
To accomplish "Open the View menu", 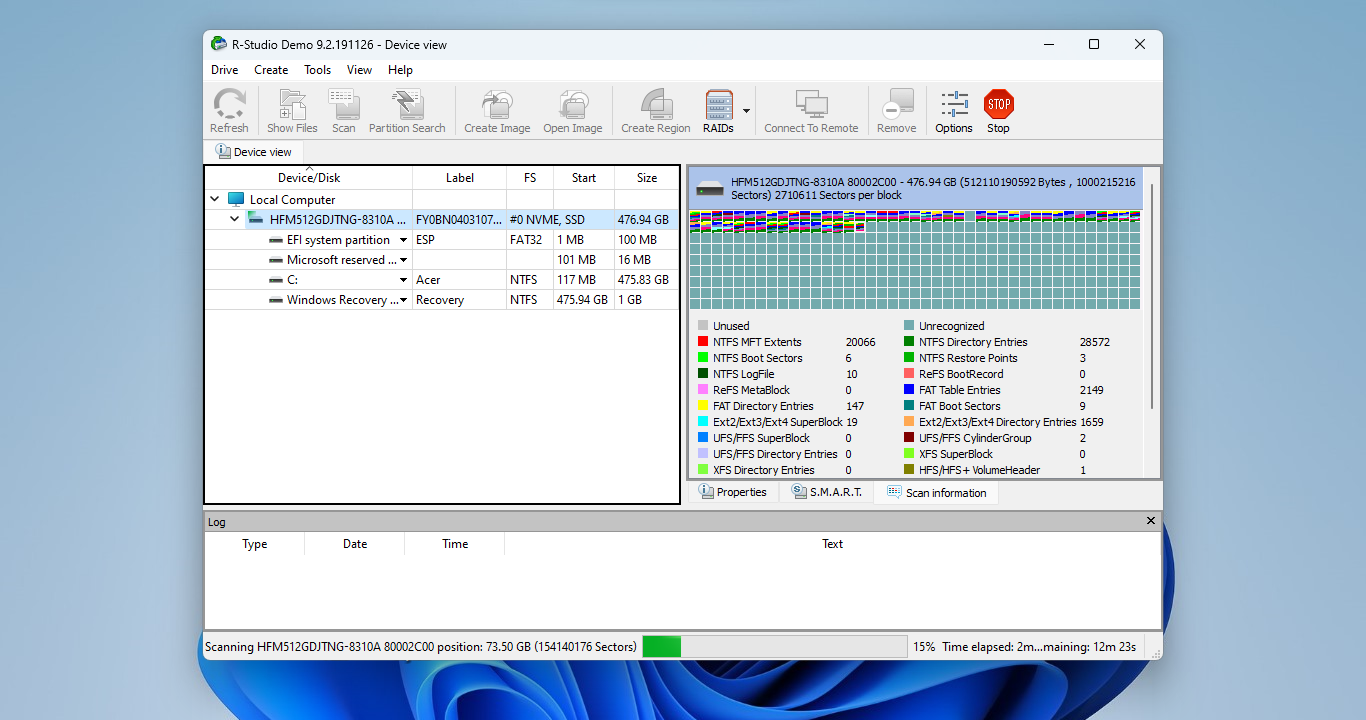I will pyautogui.click(x=359, y=70).
